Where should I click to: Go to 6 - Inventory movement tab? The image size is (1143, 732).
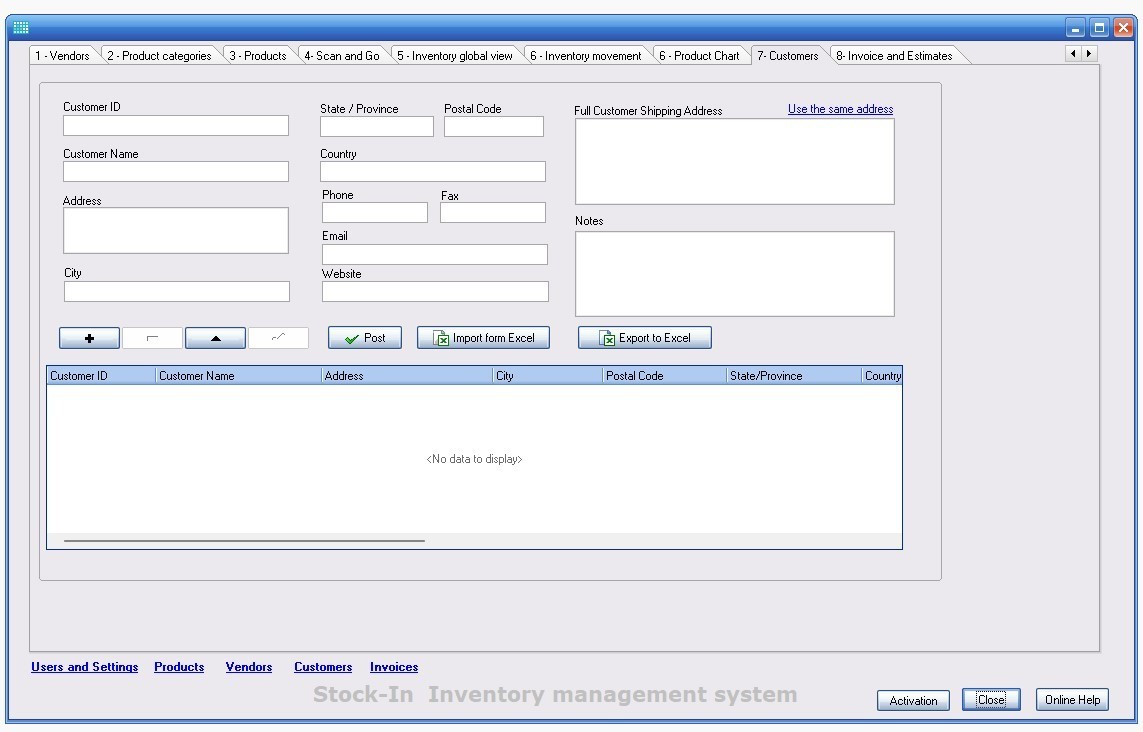pos(585,55)
